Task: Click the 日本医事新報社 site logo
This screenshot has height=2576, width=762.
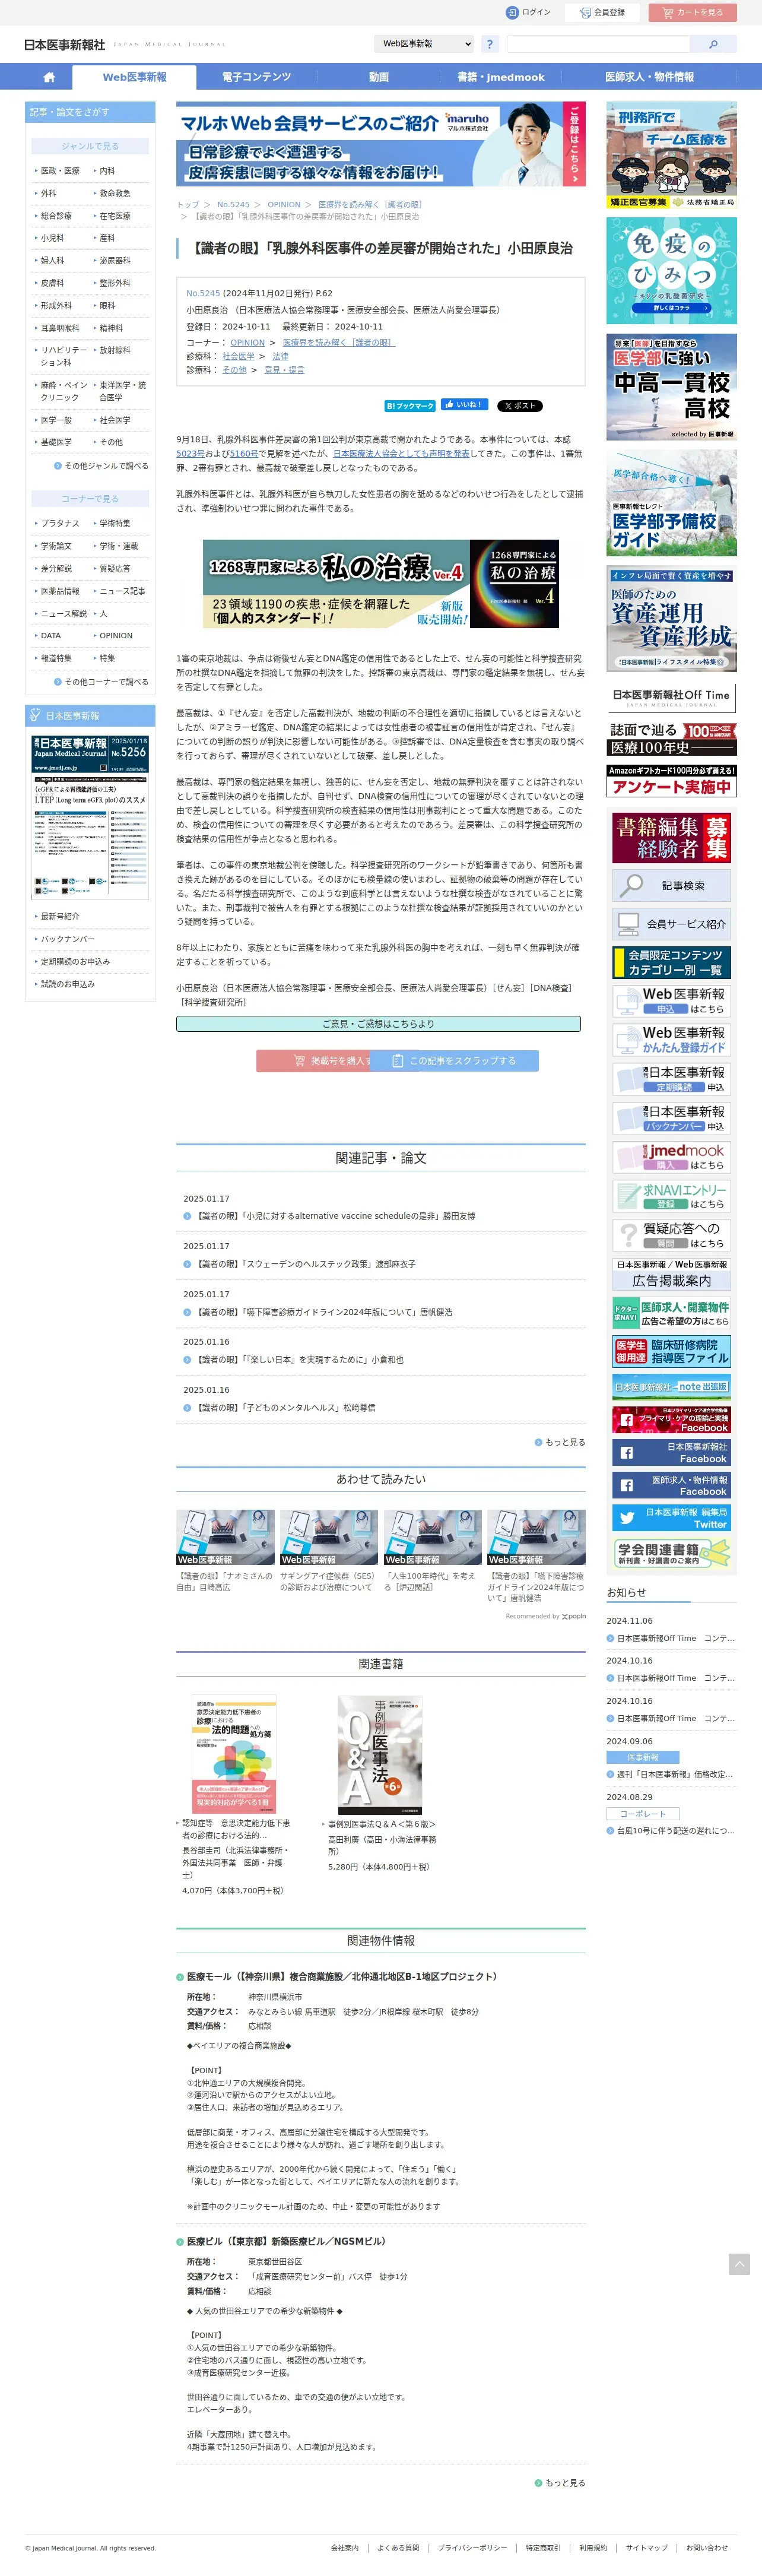Action: tap(64, 44)
